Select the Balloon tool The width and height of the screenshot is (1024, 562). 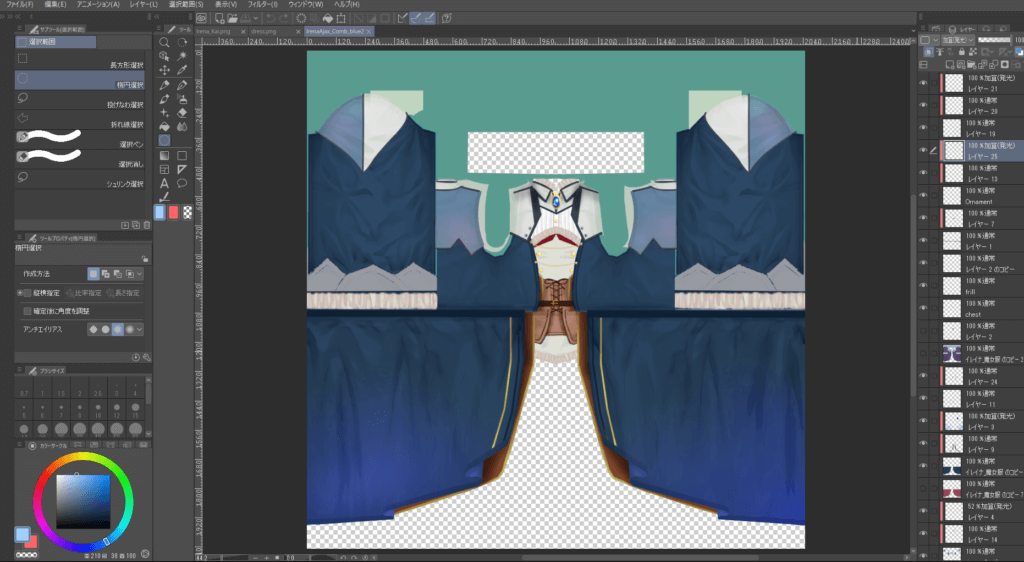click(182, 183)
